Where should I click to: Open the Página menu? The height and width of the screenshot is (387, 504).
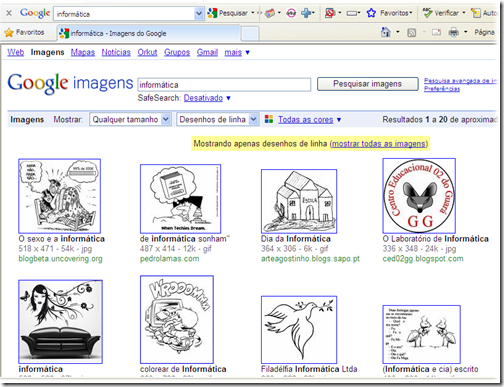pyautogui.click(x=484, y=32)
